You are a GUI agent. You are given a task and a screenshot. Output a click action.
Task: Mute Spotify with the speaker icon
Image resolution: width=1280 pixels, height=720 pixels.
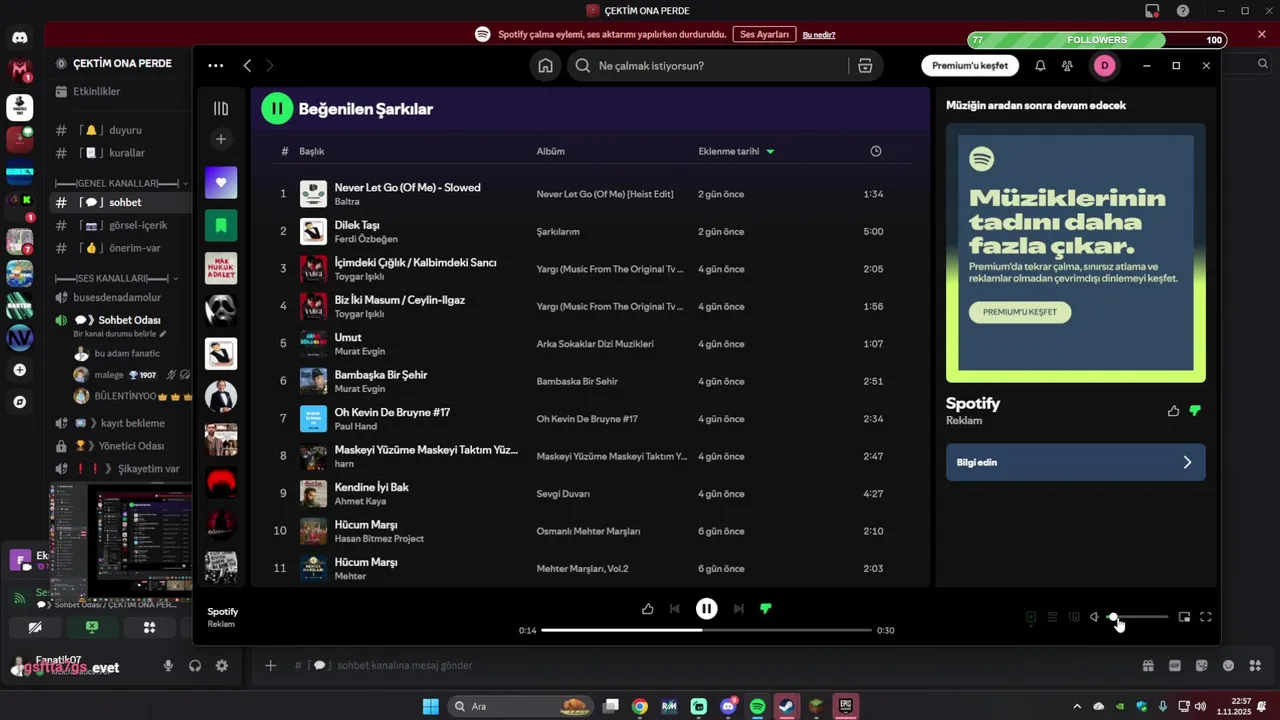coord(1094,617)
